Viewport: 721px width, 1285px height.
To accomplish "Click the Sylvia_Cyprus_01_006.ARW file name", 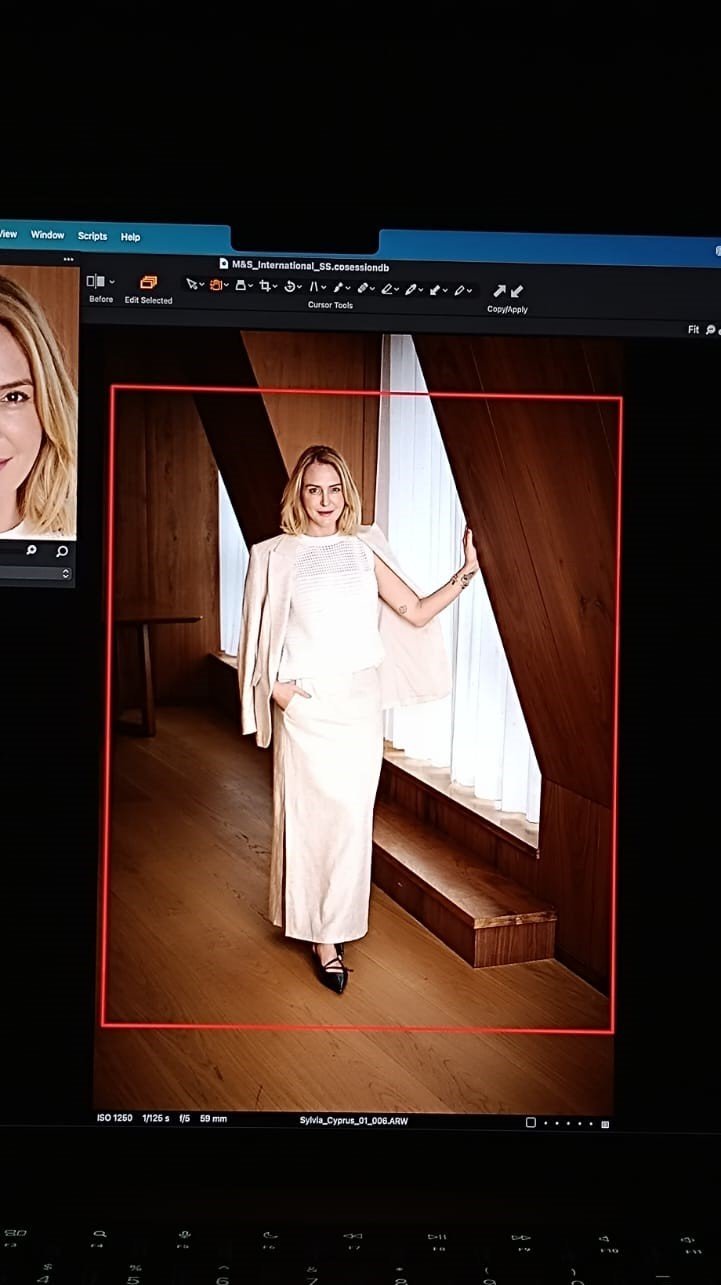I will (x=354, y=1120).
